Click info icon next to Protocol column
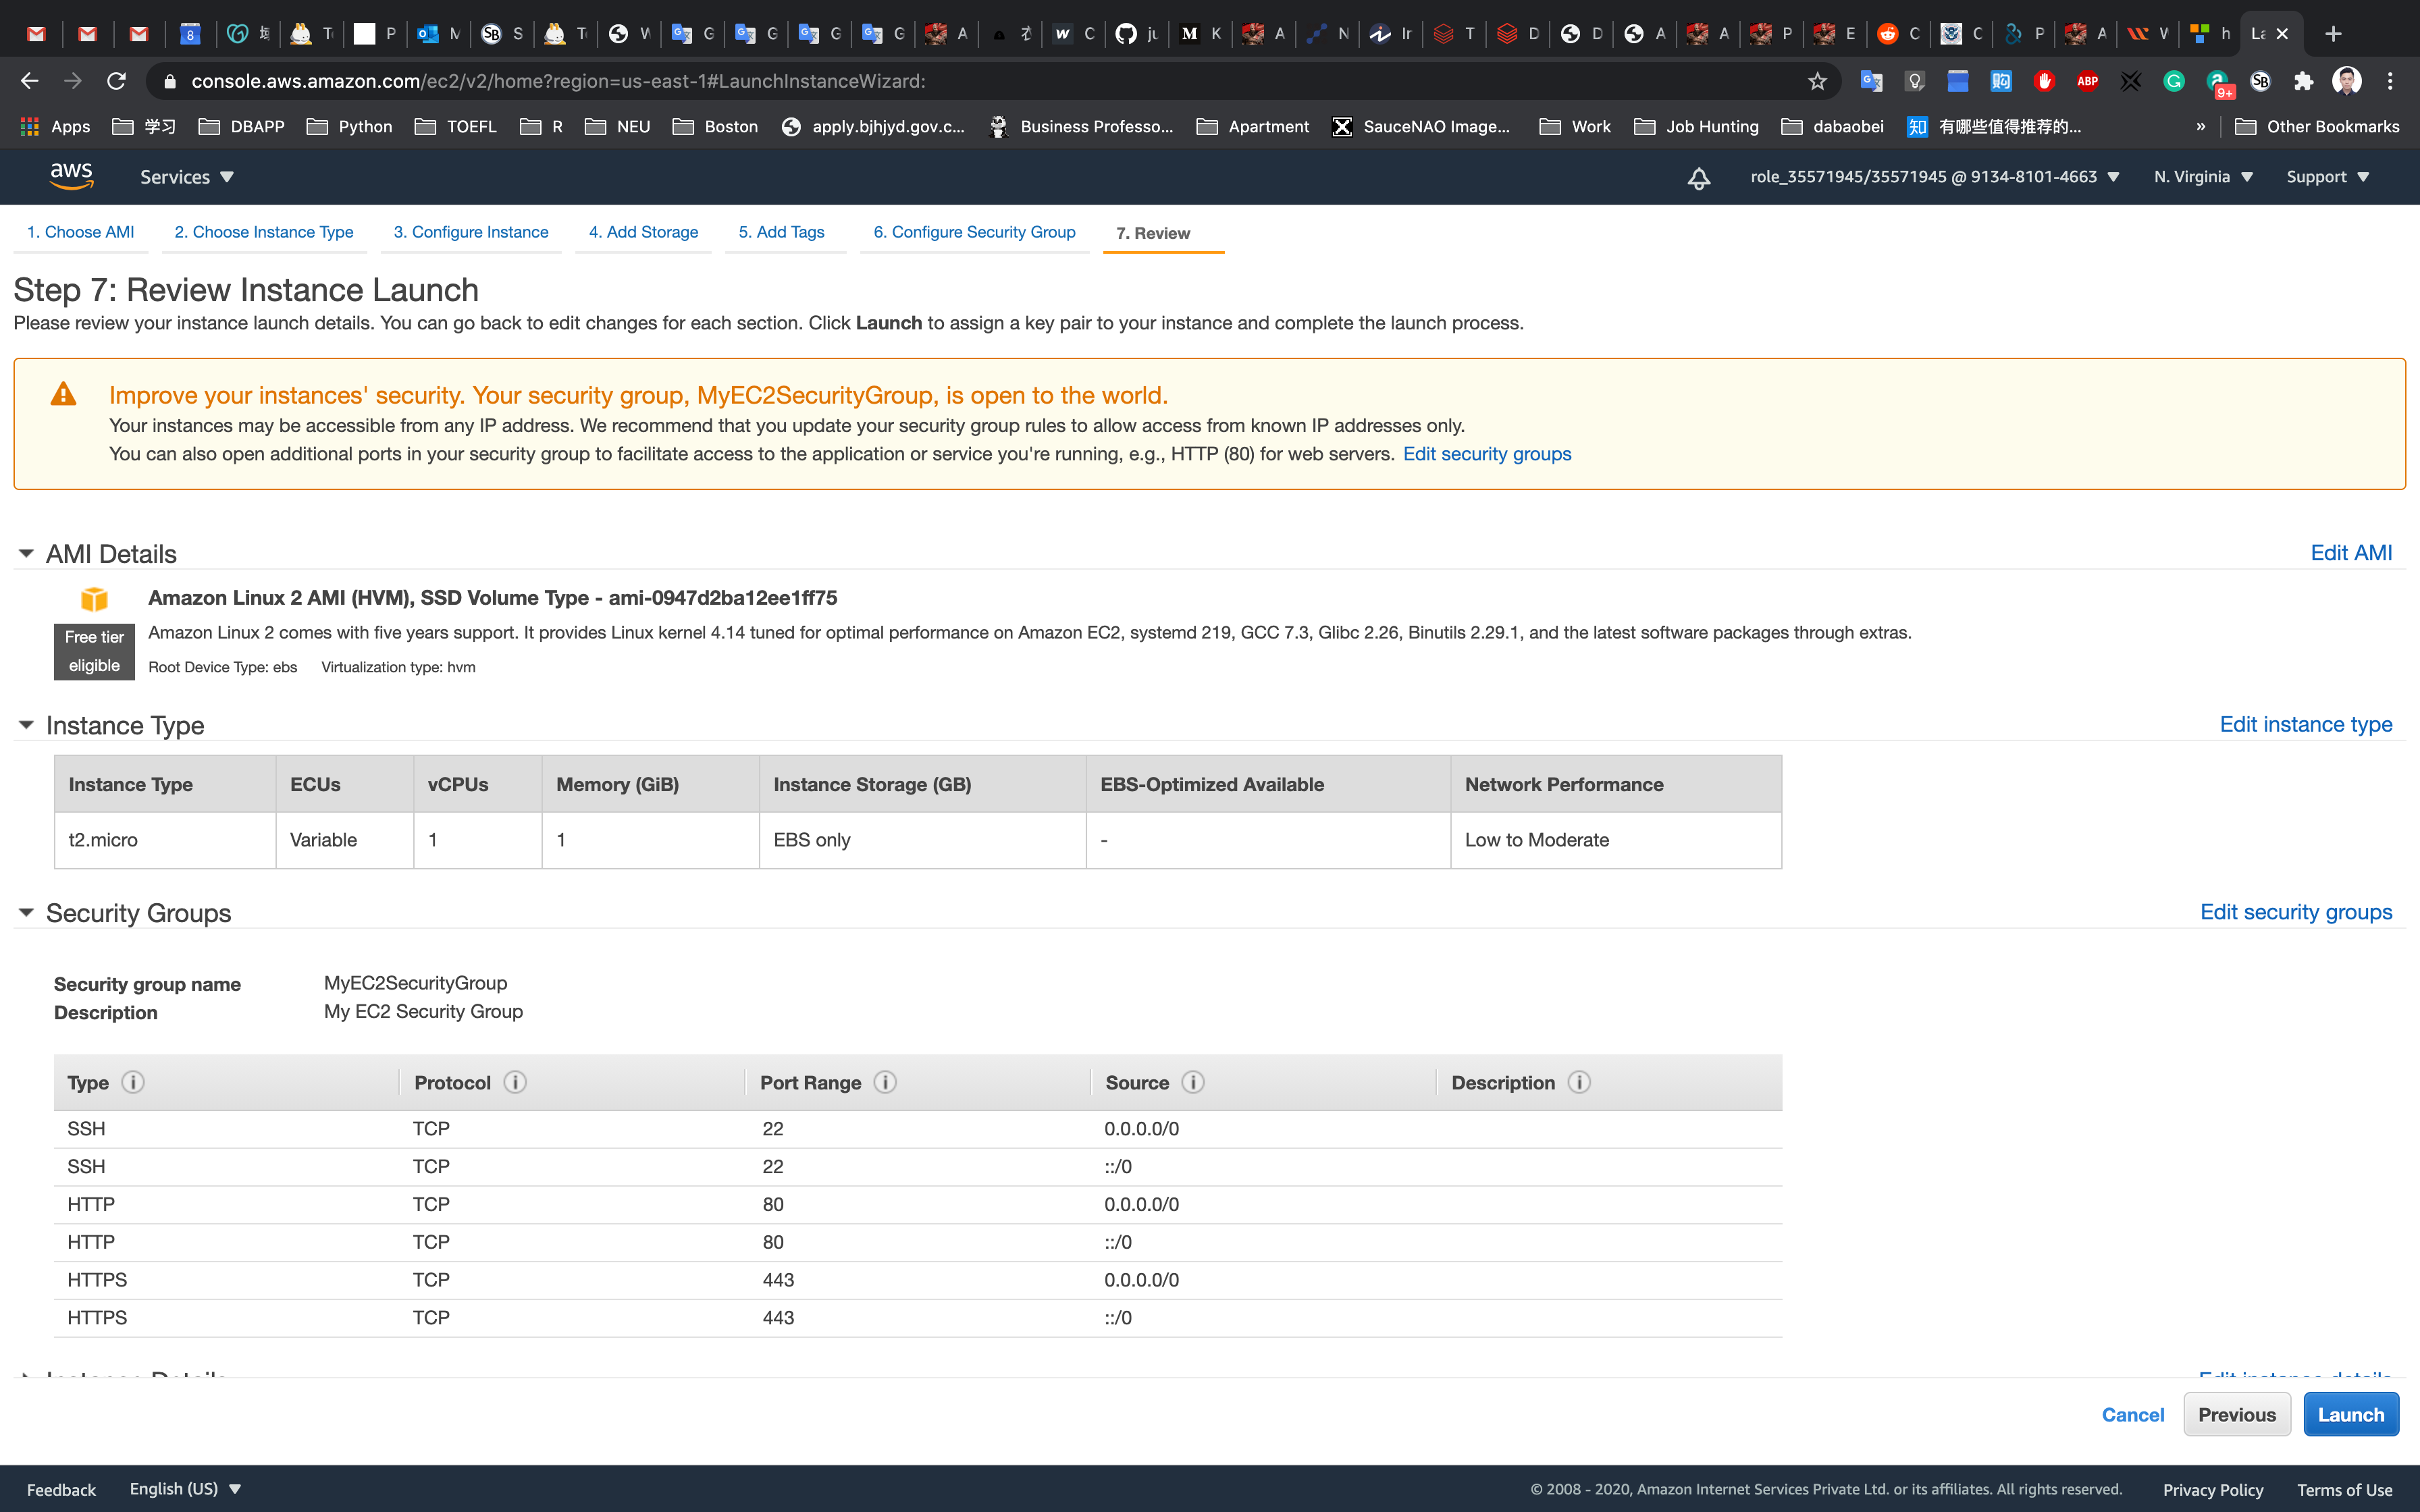This screenshot has width=2420, height=1512. pyautogui.click(x=515, y=1082)
